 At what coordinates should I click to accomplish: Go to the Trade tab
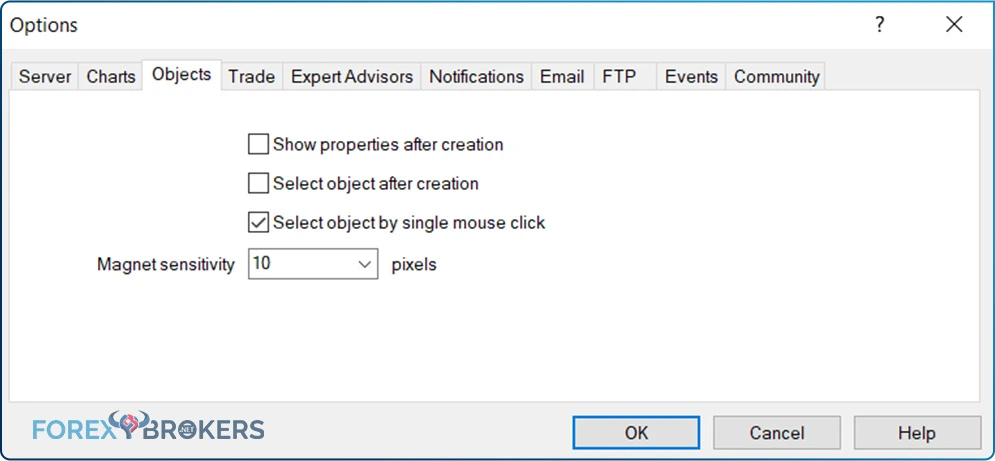point(252,77)
